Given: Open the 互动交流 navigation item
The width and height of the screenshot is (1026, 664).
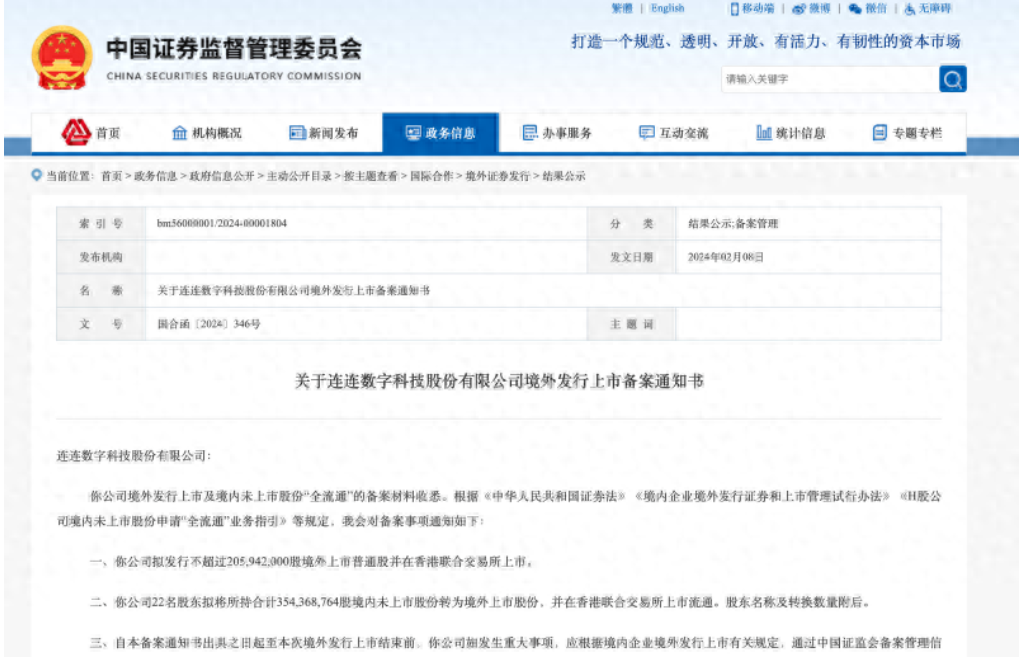Looking at the screenshot, I should tap(673, 133).
